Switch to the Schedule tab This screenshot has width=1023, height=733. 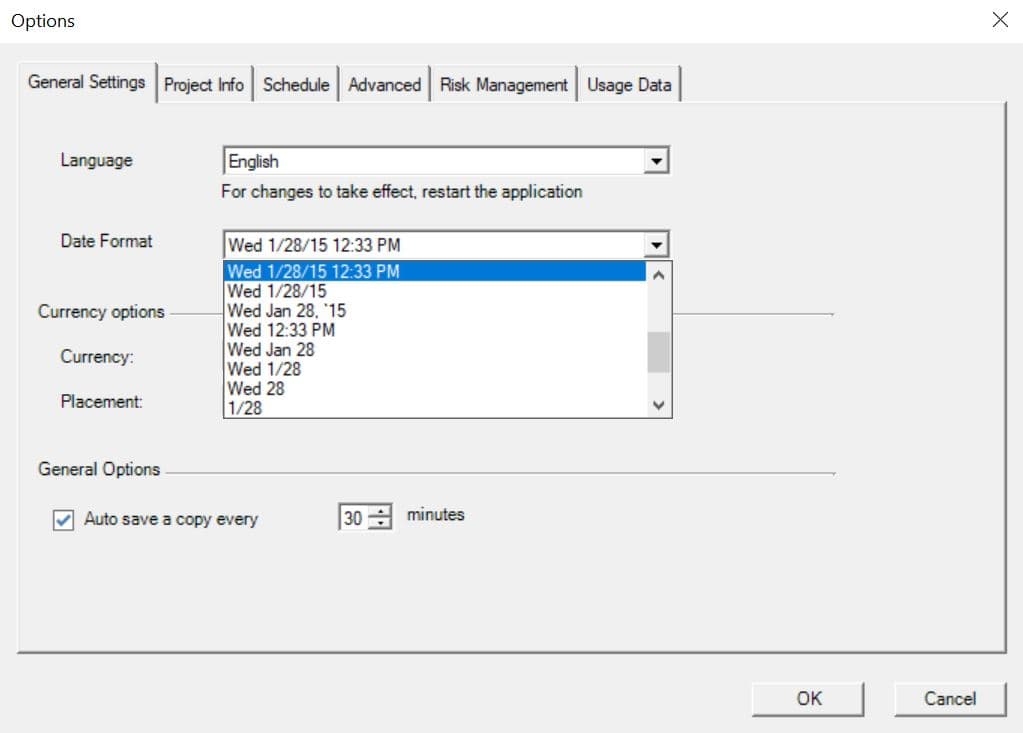(296, 84)
